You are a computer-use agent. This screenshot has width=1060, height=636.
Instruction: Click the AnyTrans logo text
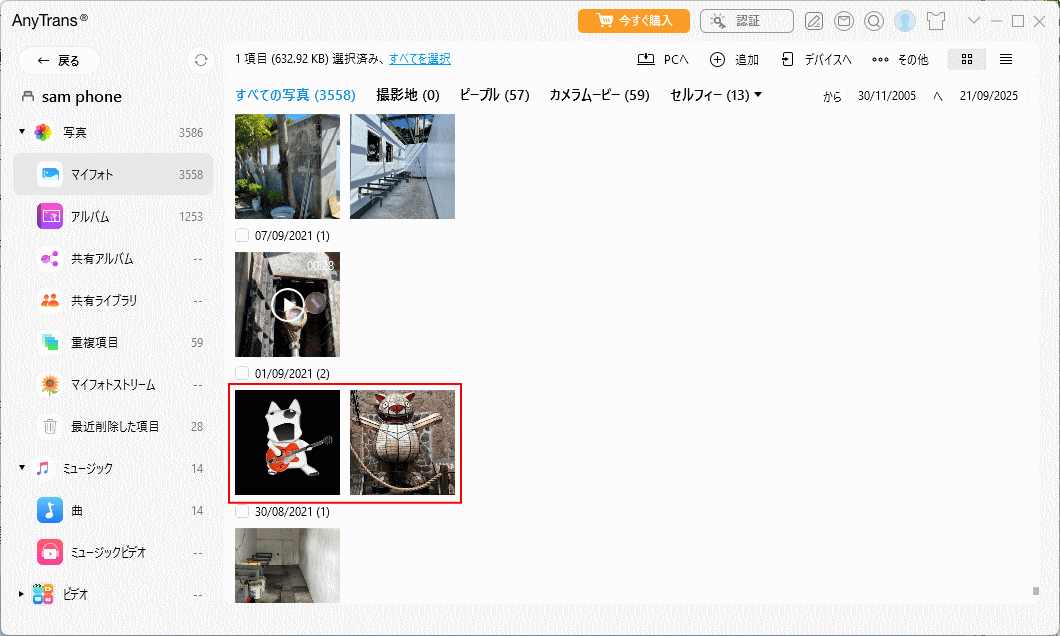[x=49, y=20]
